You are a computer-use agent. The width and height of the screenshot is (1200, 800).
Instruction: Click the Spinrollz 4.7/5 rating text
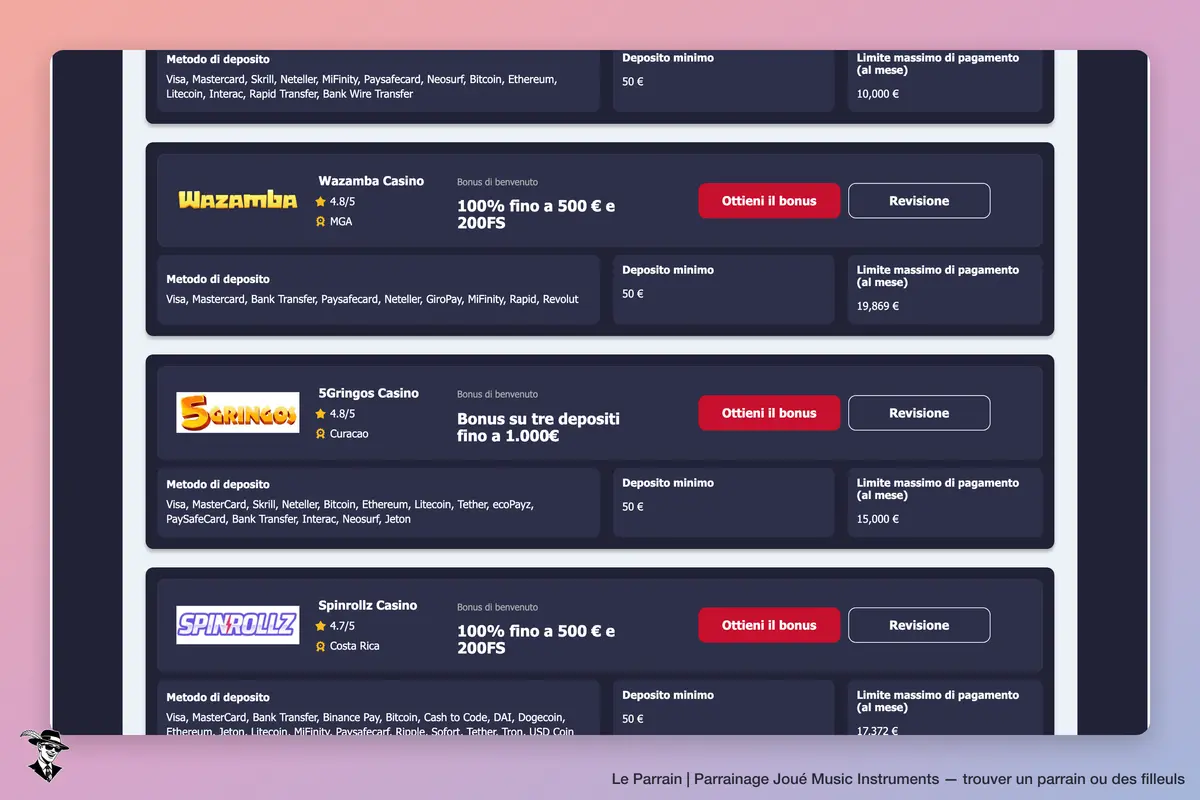342,626
